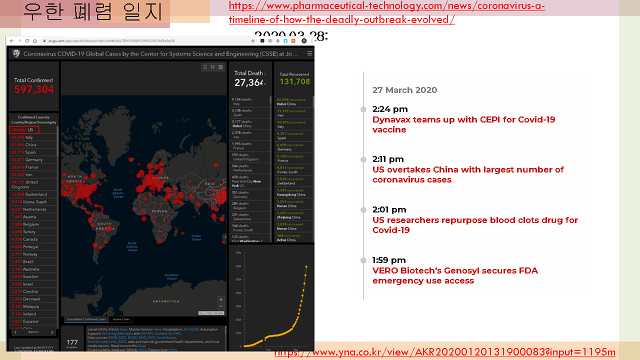This screenshot has height=360, width=640.
Task: Go to next country list page arrow
Action: click(52, 333)
